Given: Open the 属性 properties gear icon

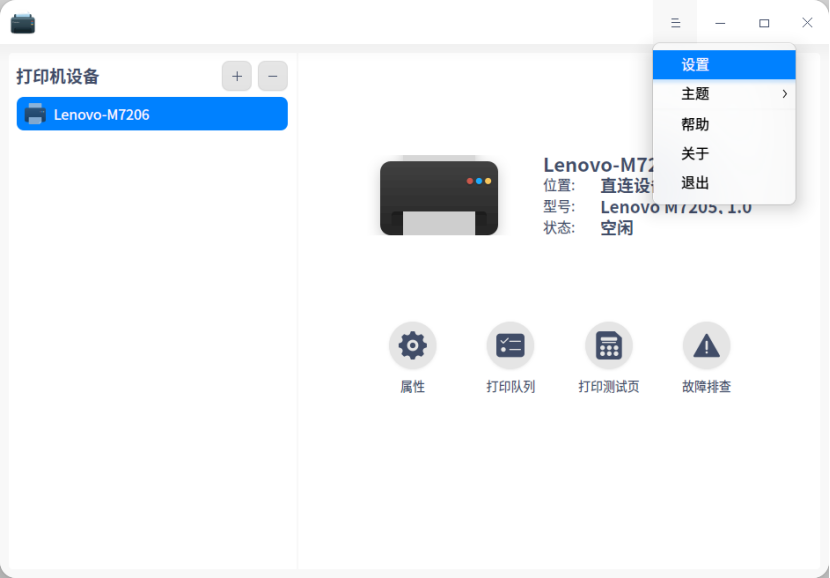Looking at the screenshot, I should (x=412, y=346).
